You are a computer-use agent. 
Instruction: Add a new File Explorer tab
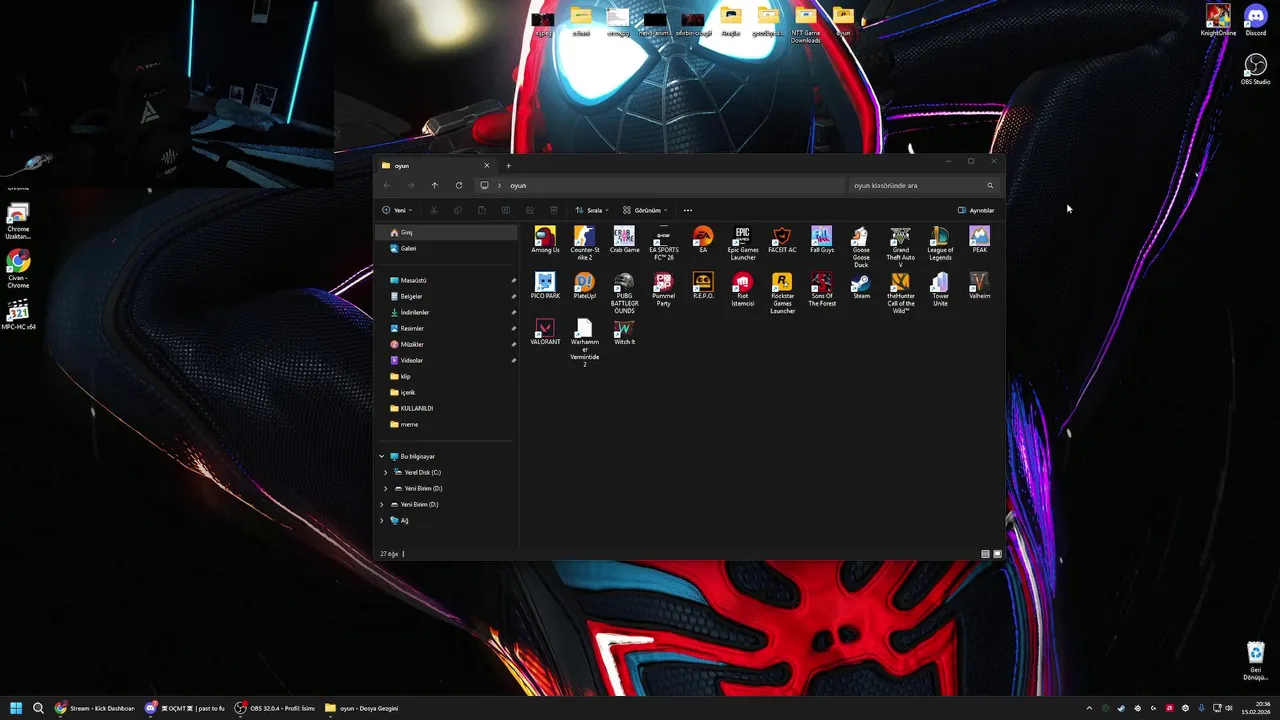click(x=508, y=165)
